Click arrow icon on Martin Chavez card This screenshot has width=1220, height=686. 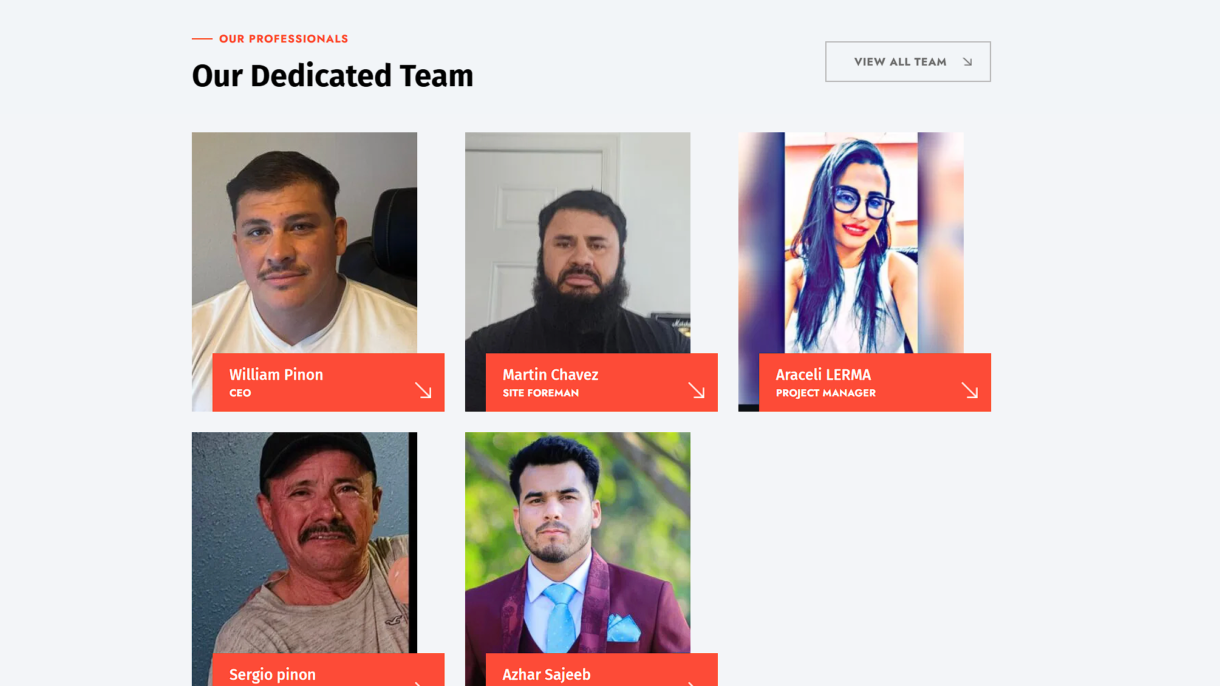click(x=696, y=390)
